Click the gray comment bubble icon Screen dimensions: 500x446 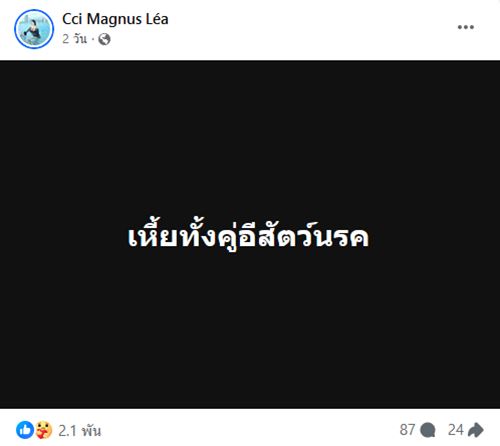coord(428,430)
